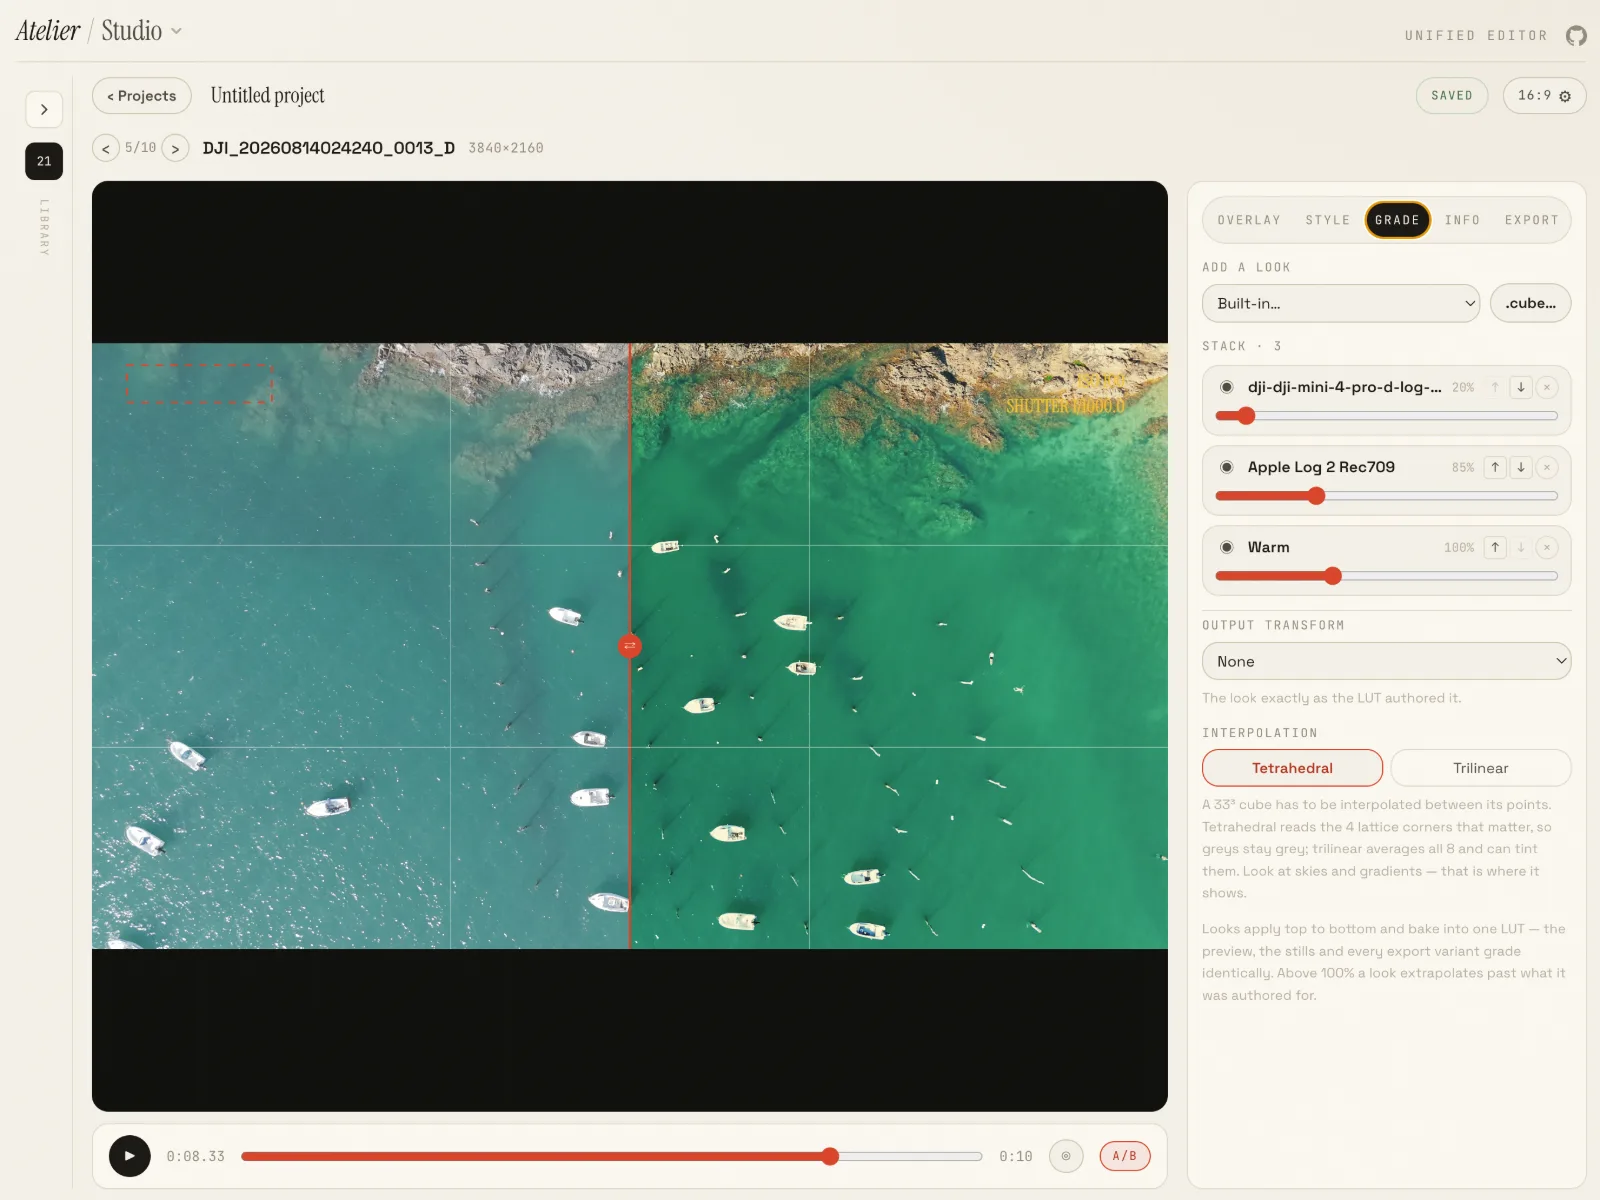Switch to the Info tab
The image size is (1600, 1200).
pos(1462,220)
